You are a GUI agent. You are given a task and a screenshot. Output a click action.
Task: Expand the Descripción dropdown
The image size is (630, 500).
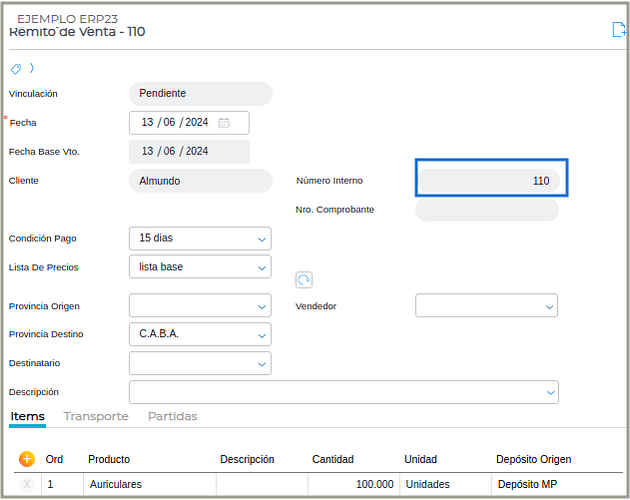pos(550,393)
